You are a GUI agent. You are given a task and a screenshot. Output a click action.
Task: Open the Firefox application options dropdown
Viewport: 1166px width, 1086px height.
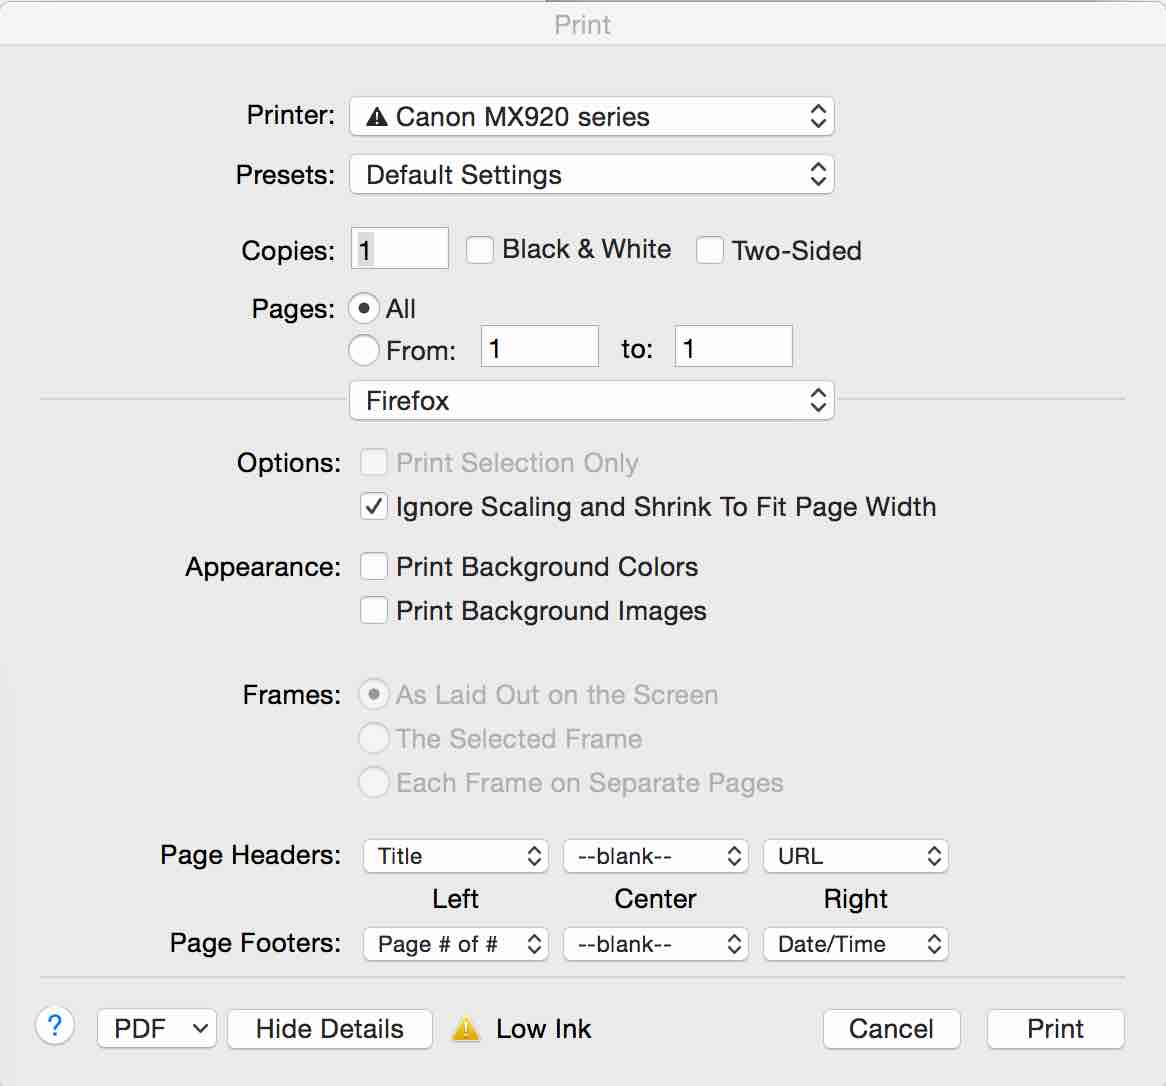click(592, 400)
